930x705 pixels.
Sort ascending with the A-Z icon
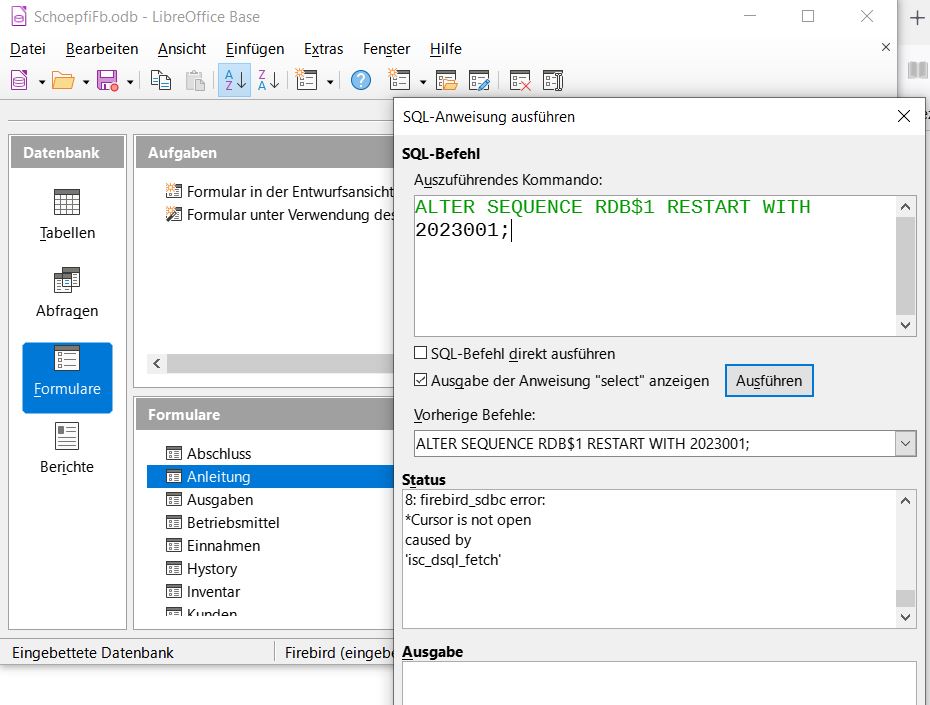click(x=235, y=80)
